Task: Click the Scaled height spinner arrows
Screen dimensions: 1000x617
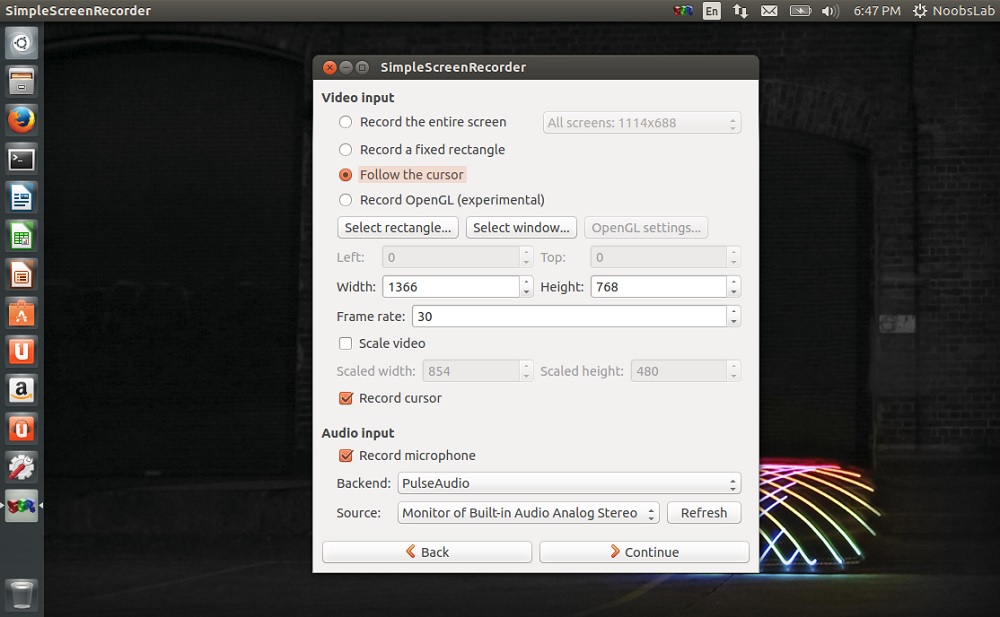Action: click(x=733, y=371)
